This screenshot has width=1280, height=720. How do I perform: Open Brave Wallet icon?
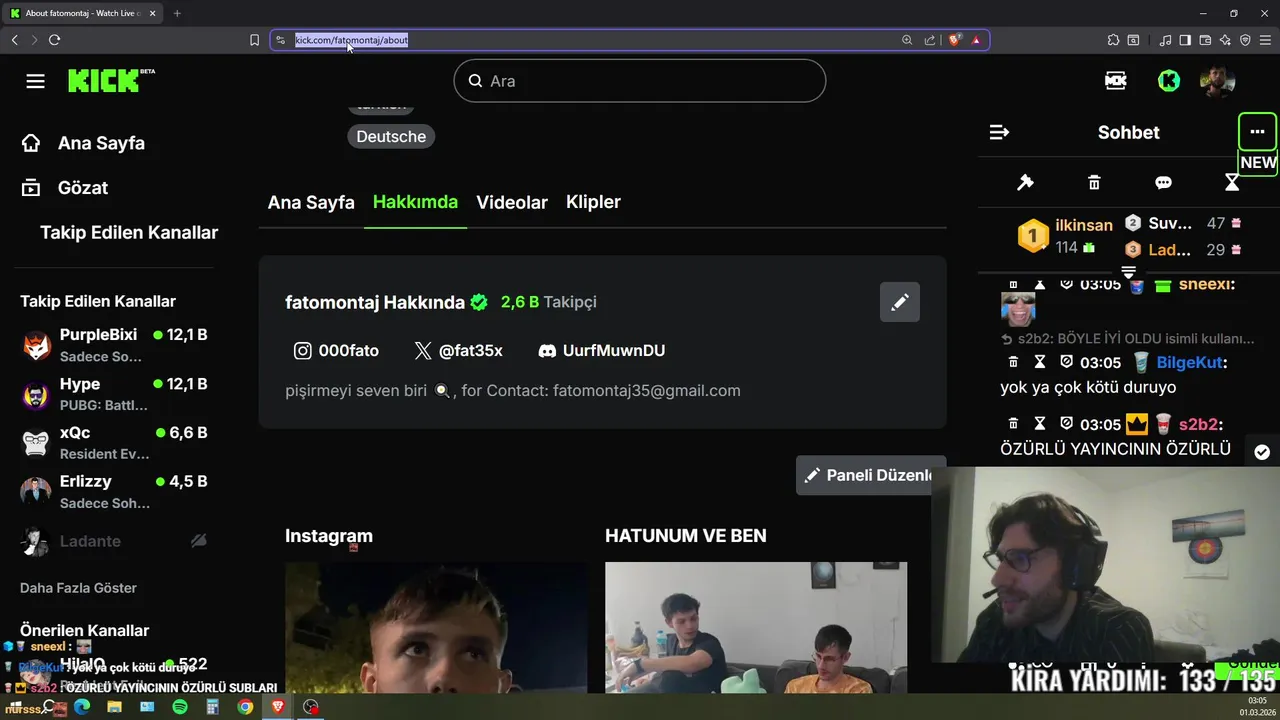click(1205, 40)
